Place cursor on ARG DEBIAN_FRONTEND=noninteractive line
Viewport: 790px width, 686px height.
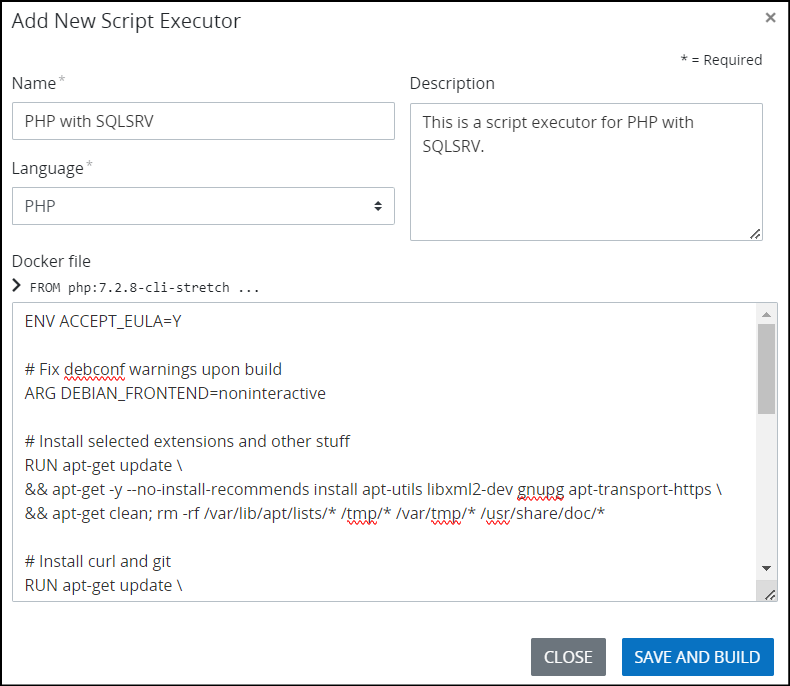(175, 393)
